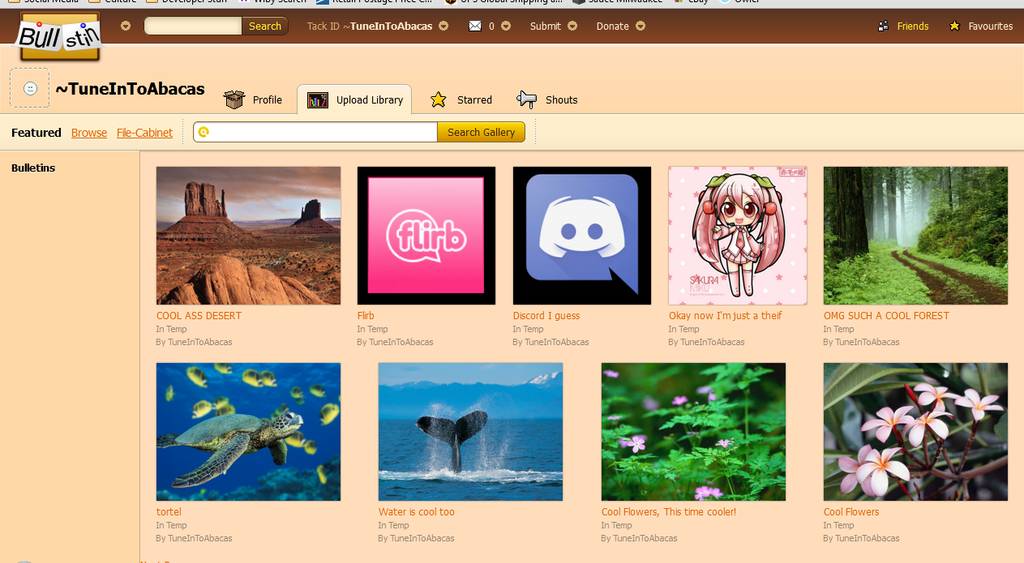Switch to the Profile tab
1024x563 pixels.
click(x=267, y=100)
